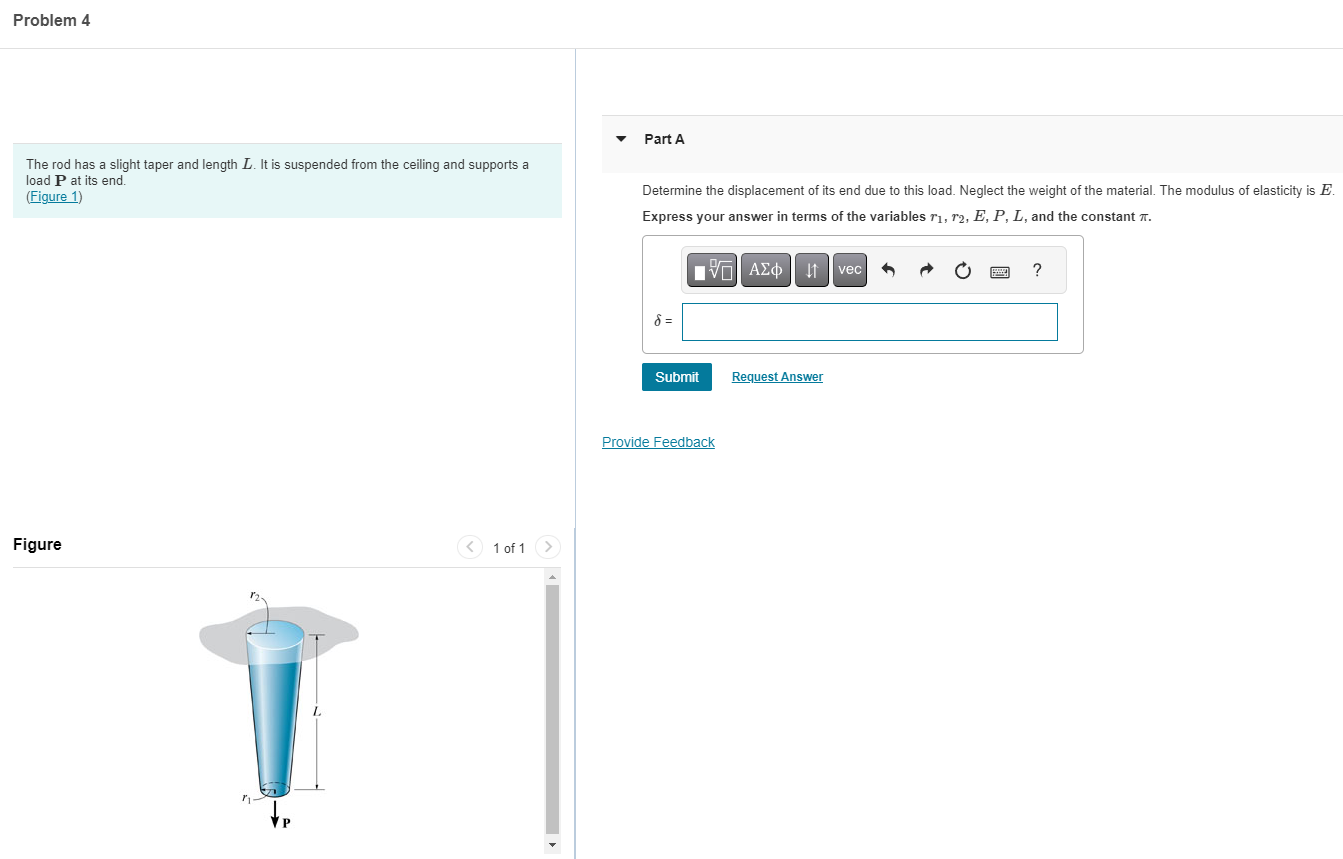
Task: Reset the answer field
Action: (x=962, y=269)
